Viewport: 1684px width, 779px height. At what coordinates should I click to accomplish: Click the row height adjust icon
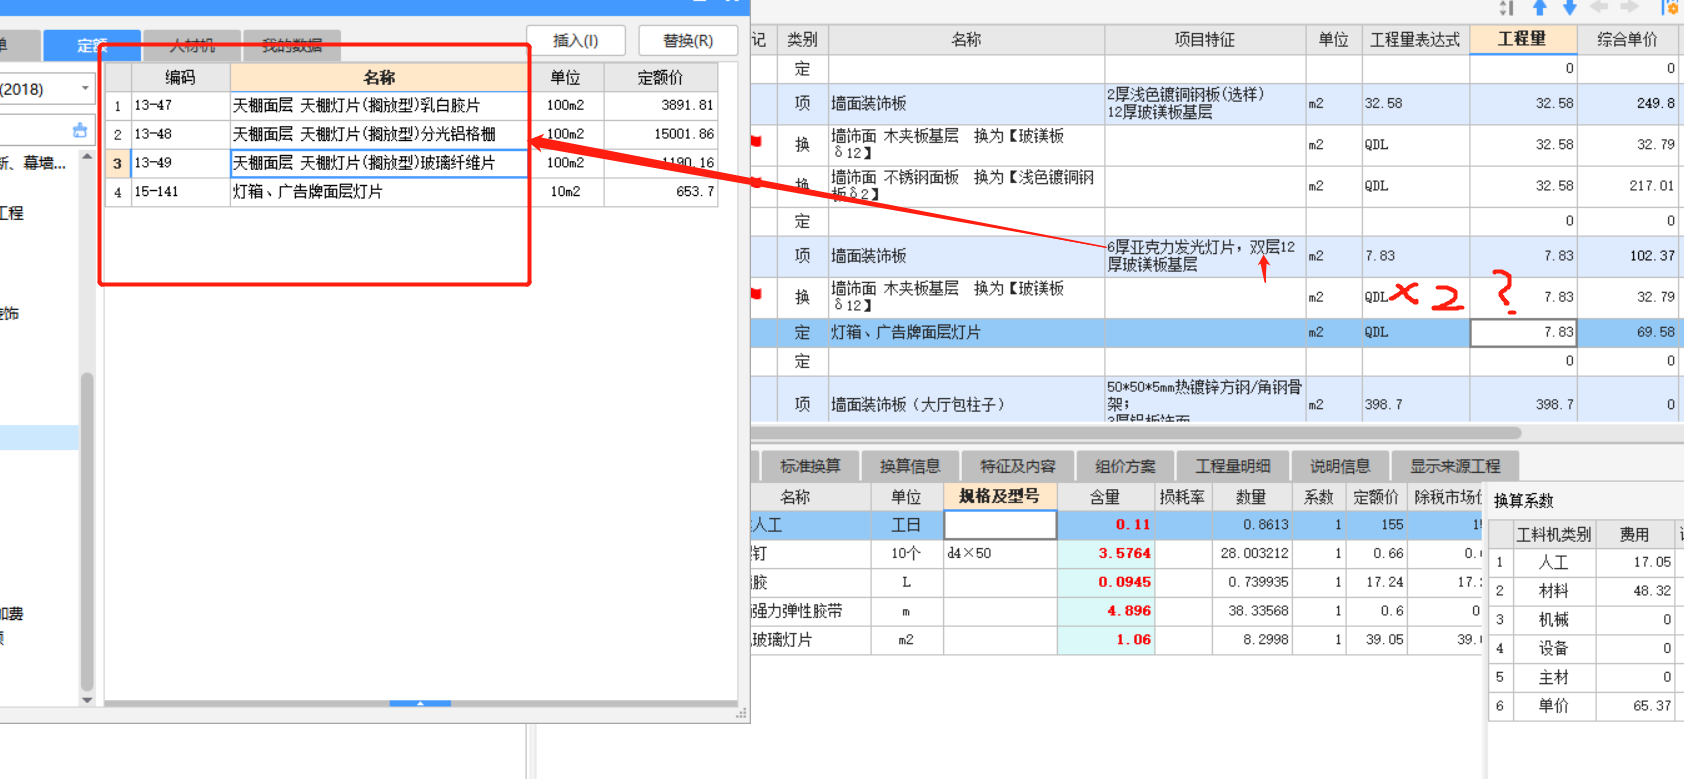(1507, 8)
